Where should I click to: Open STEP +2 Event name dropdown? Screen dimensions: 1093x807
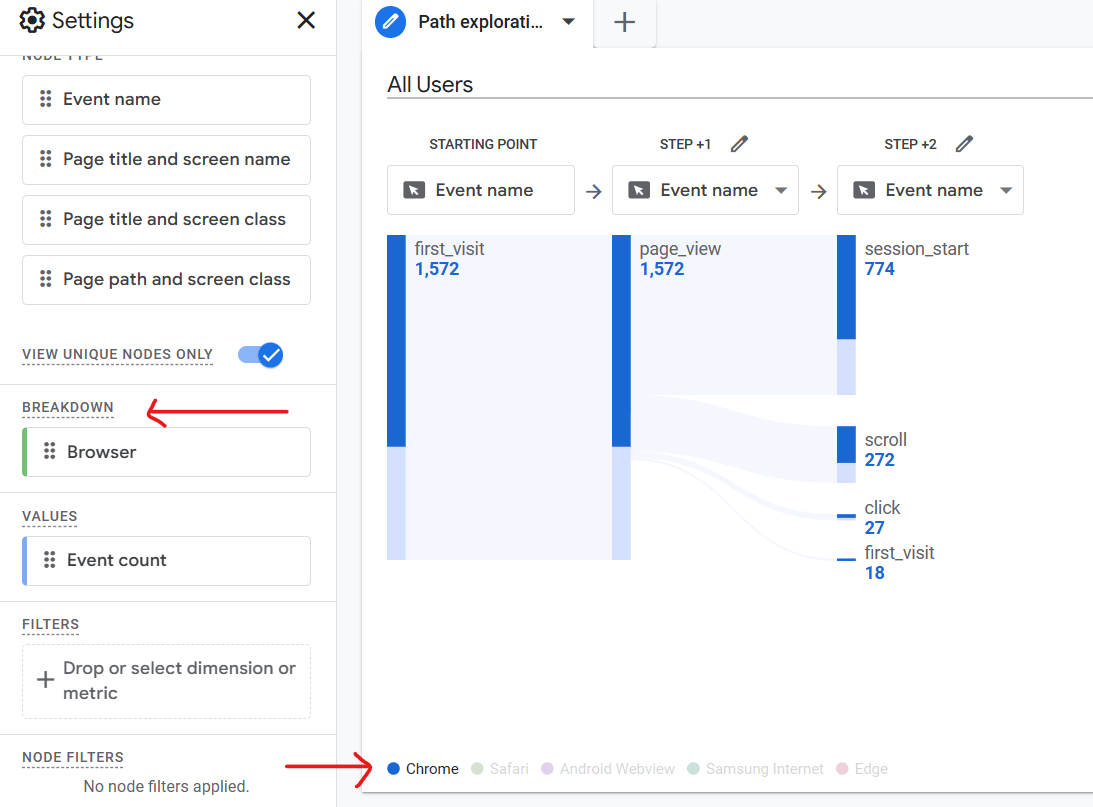[1006, 190]
